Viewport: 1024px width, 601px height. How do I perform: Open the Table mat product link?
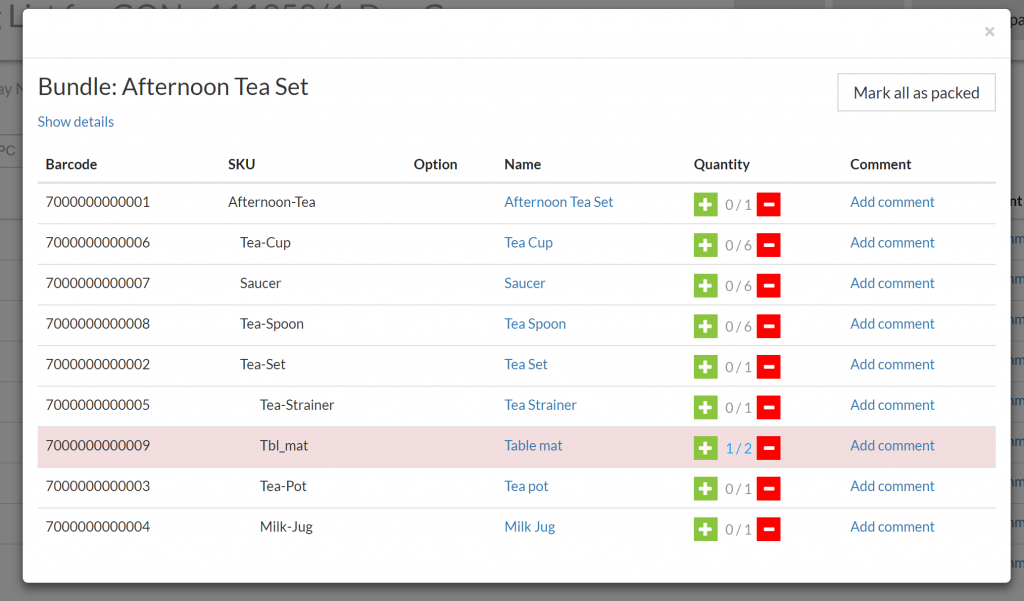point(533,446)
